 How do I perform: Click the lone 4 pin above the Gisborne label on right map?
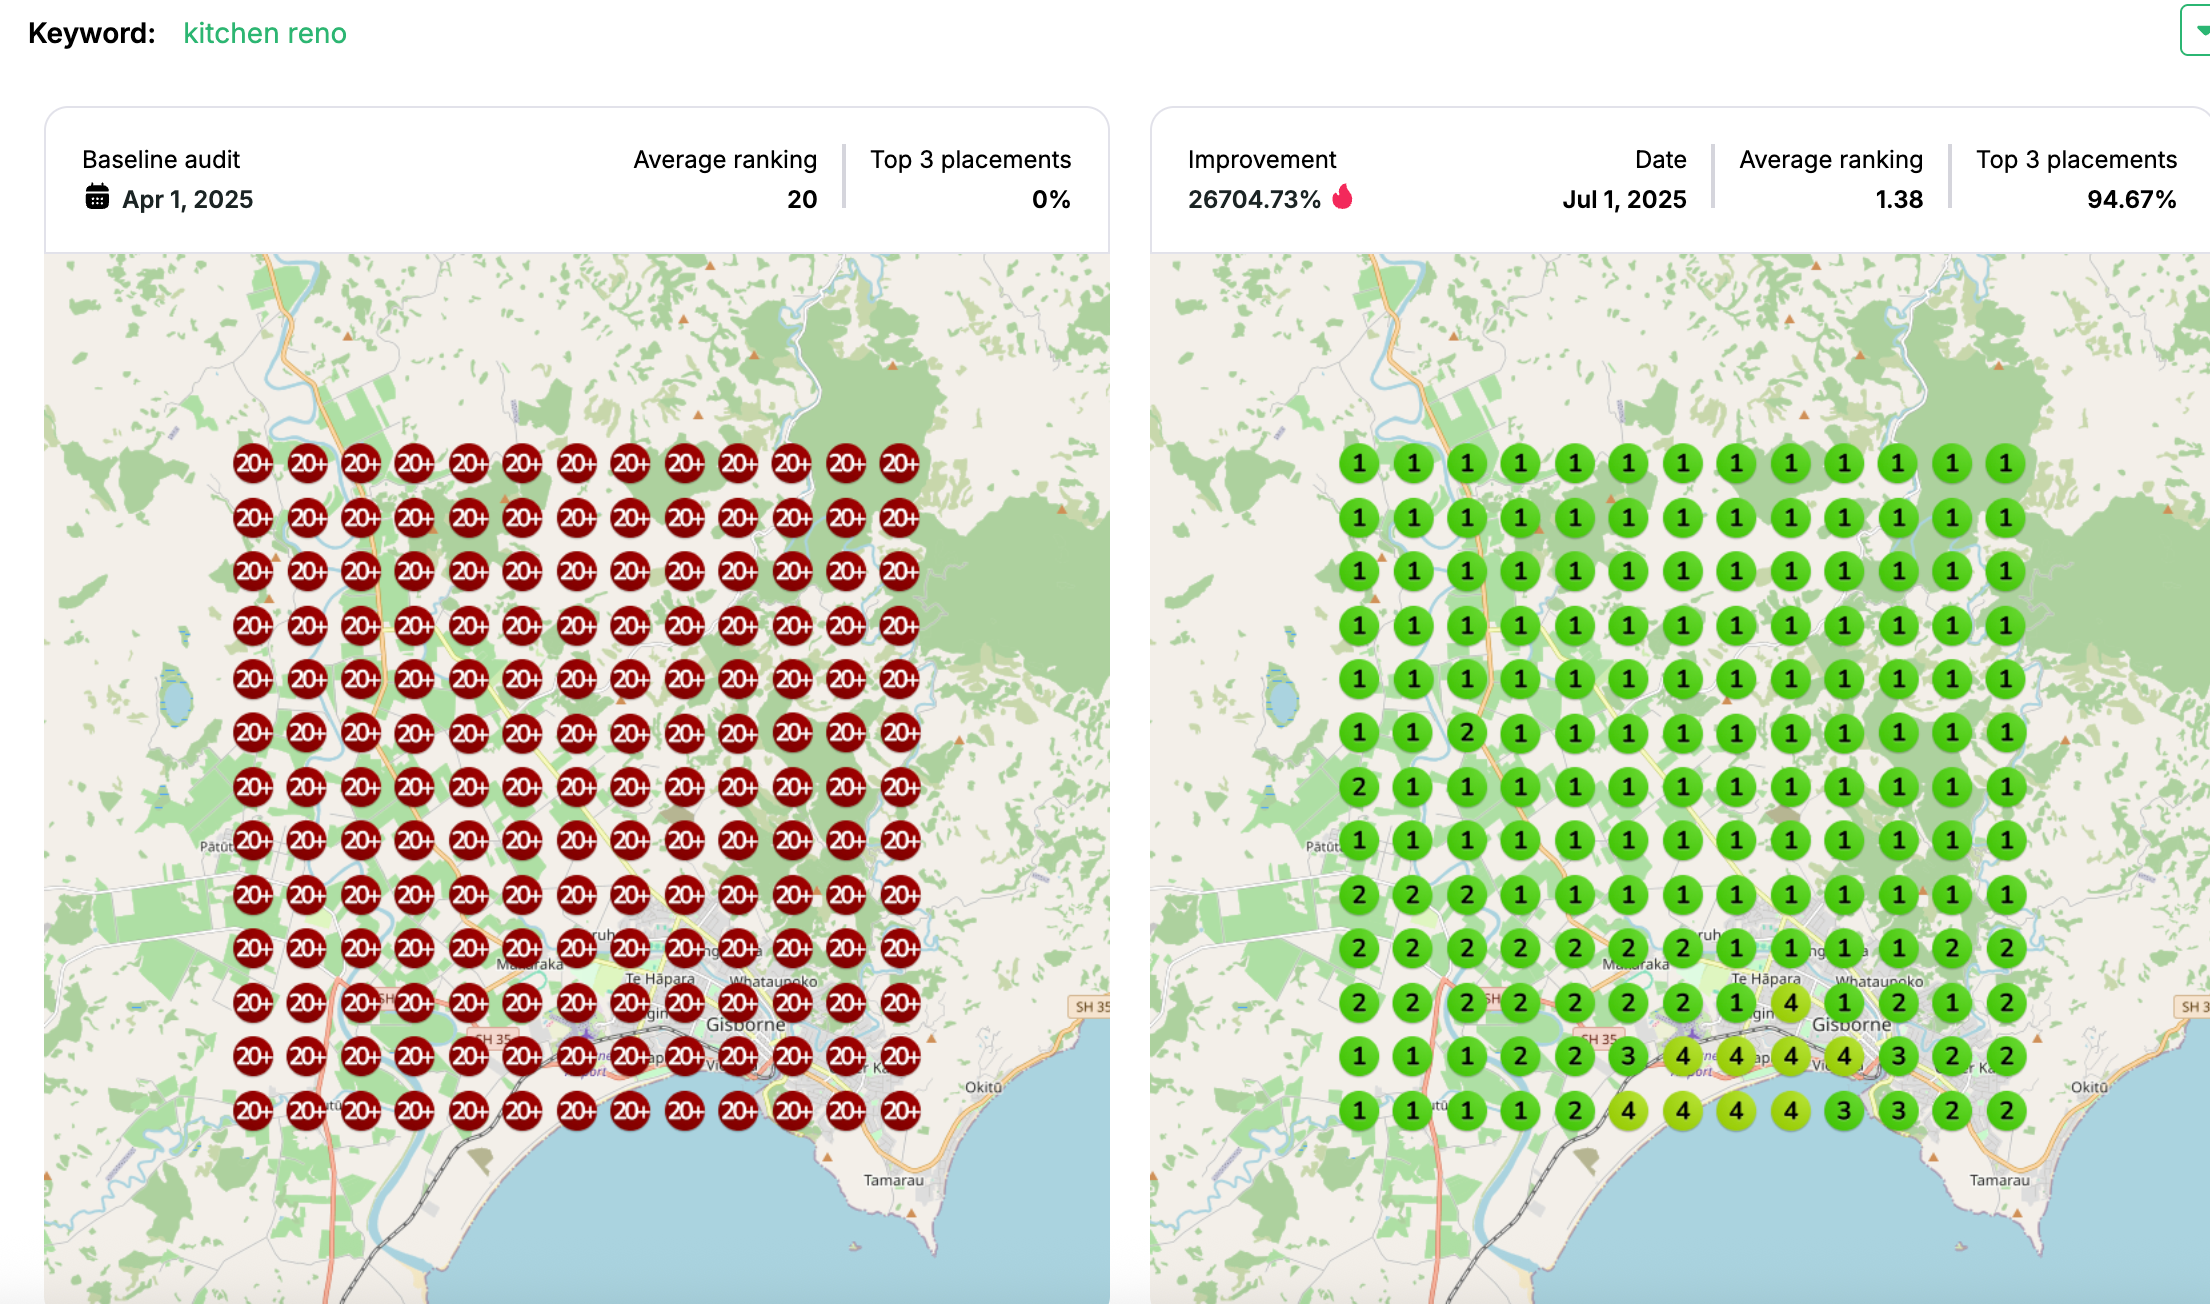[x=1790, y=1003]
